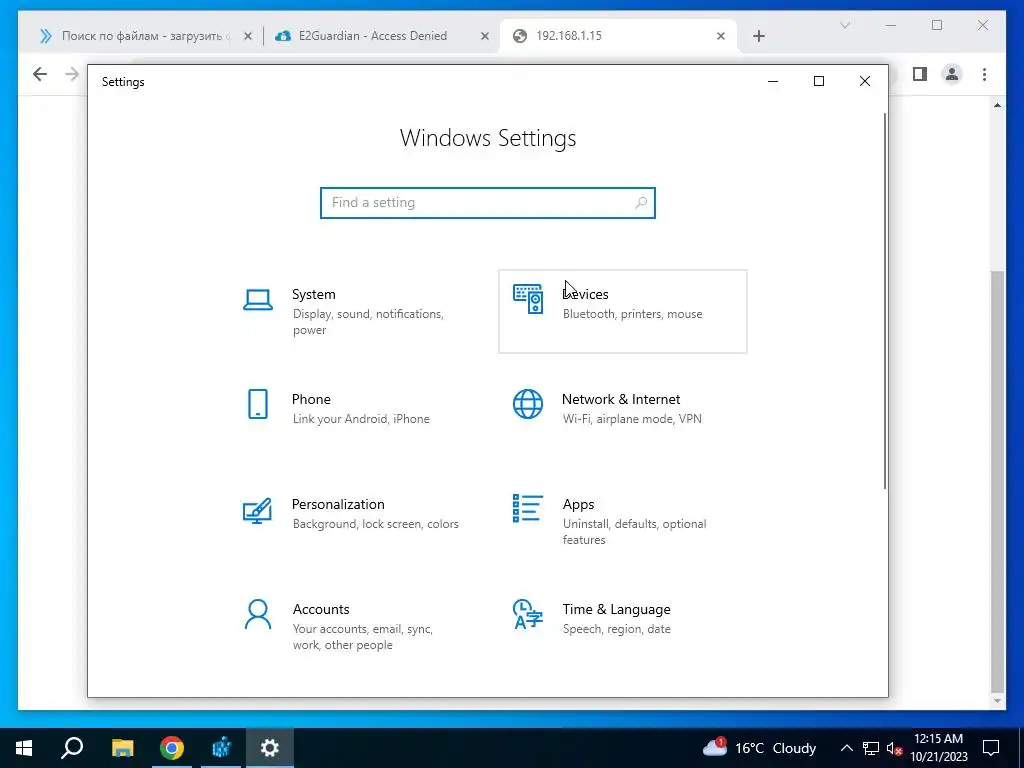Click the Chrome forward arrow
This screenshot has height=768, width=1024.
(72, 74)
